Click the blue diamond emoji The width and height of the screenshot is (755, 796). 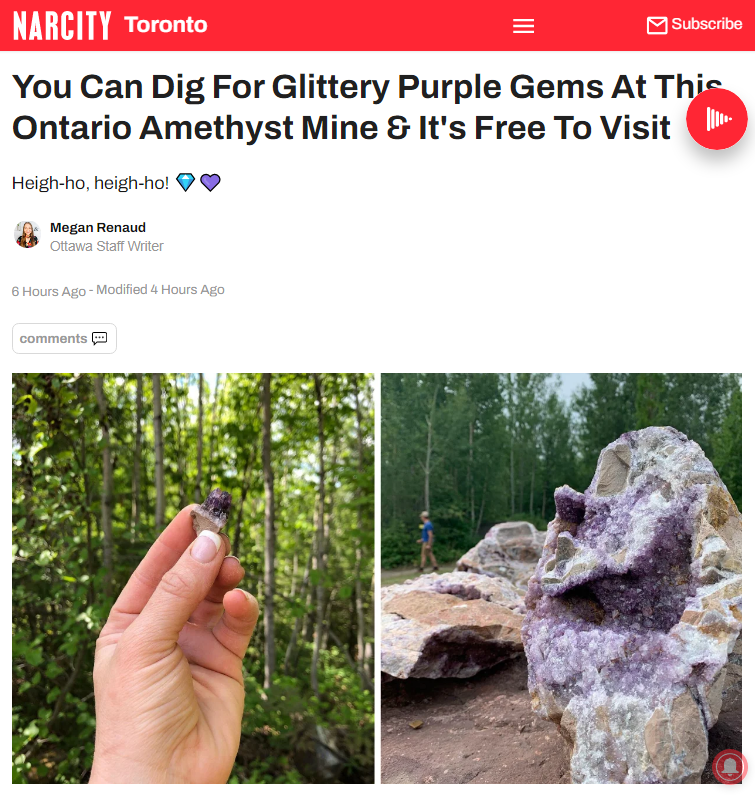click(x=185, y=182)
